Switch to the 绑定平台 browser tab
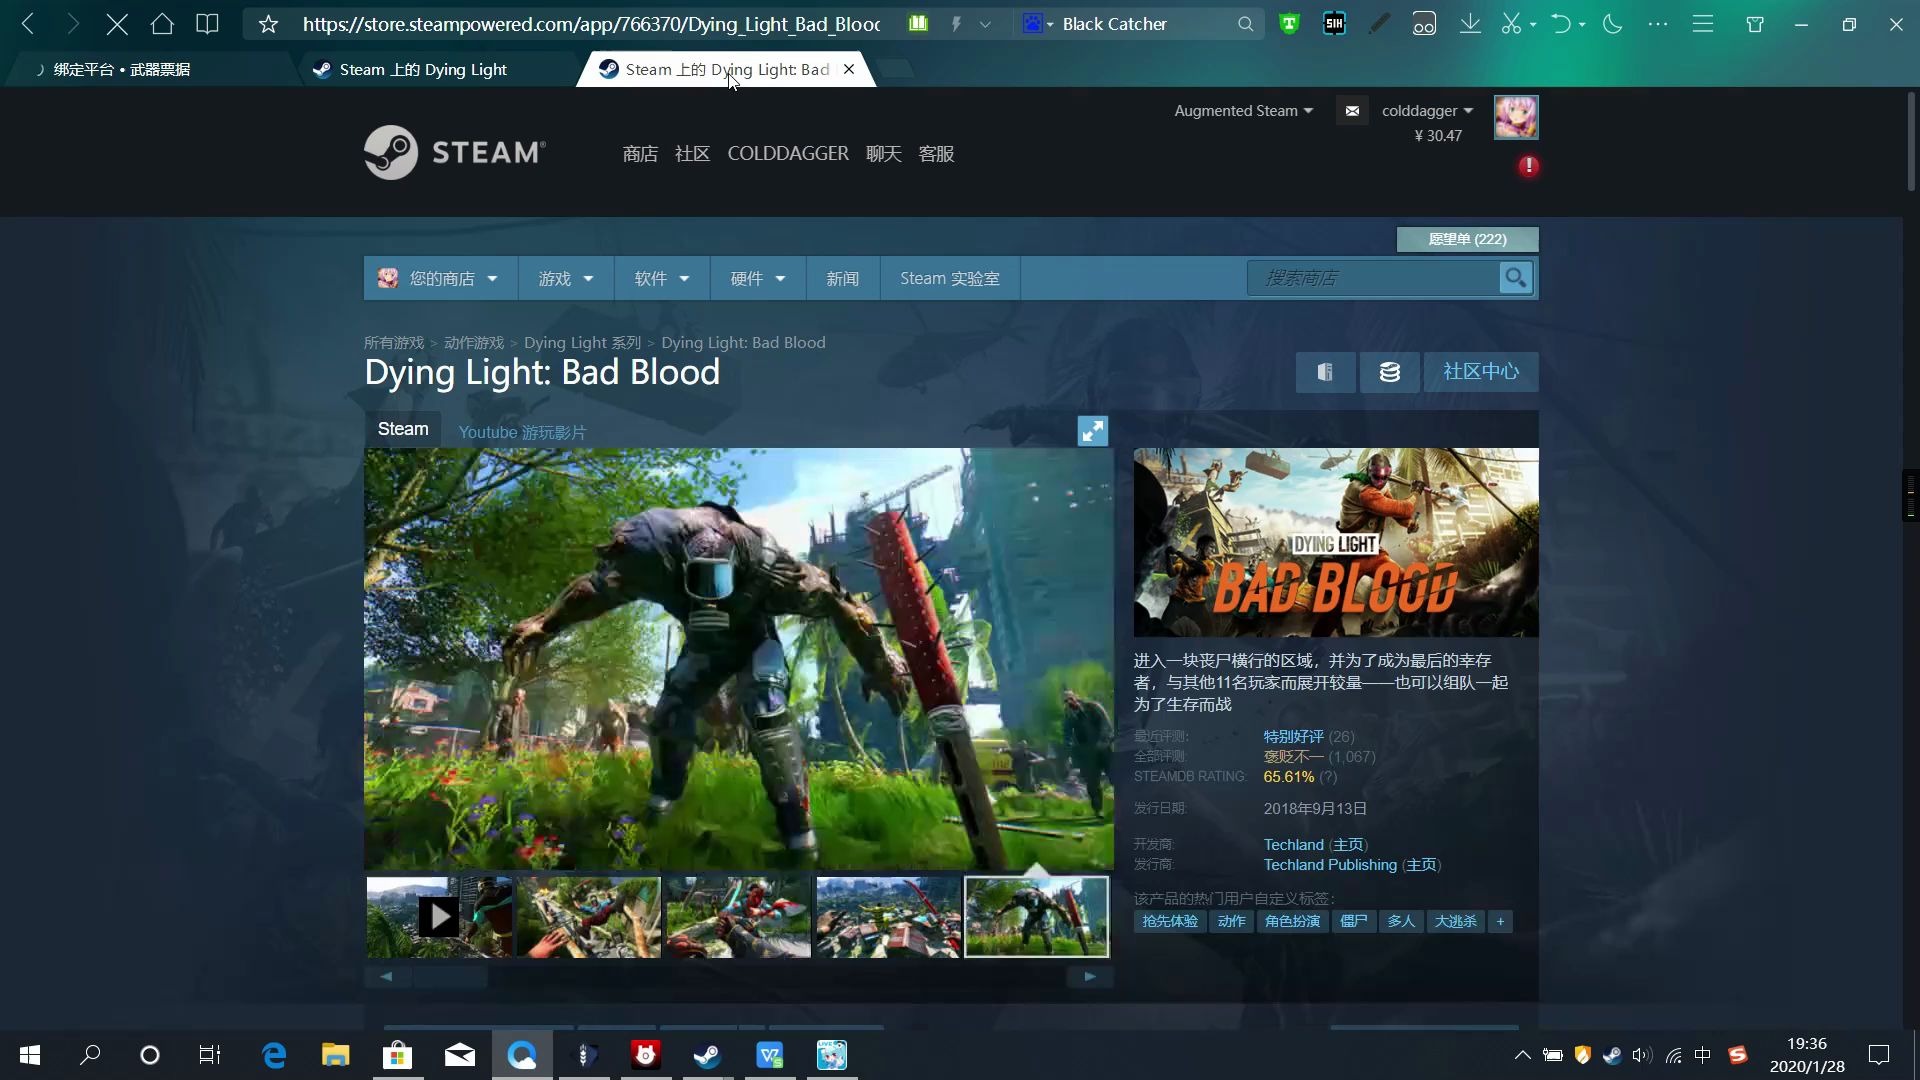 tap(150, 69)
